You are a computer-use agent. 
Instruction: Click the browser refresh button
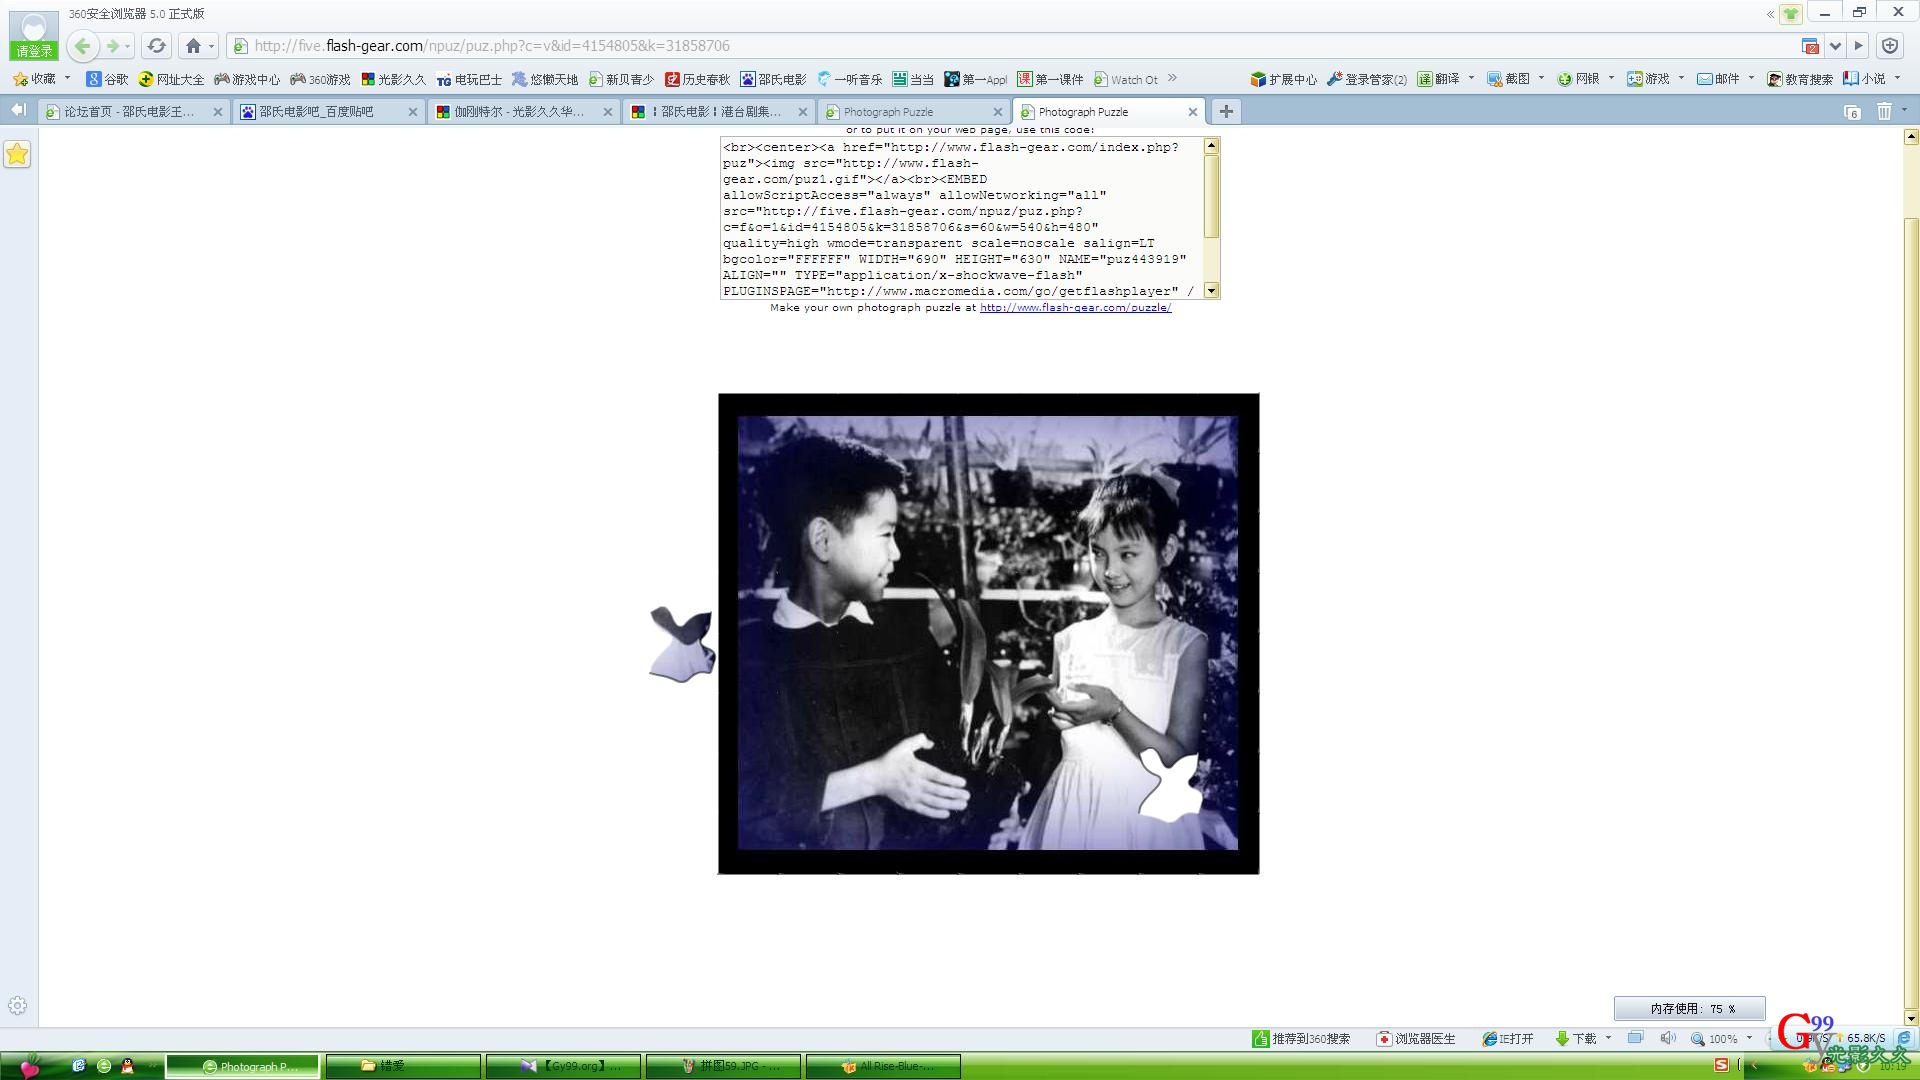coord(156,46)
